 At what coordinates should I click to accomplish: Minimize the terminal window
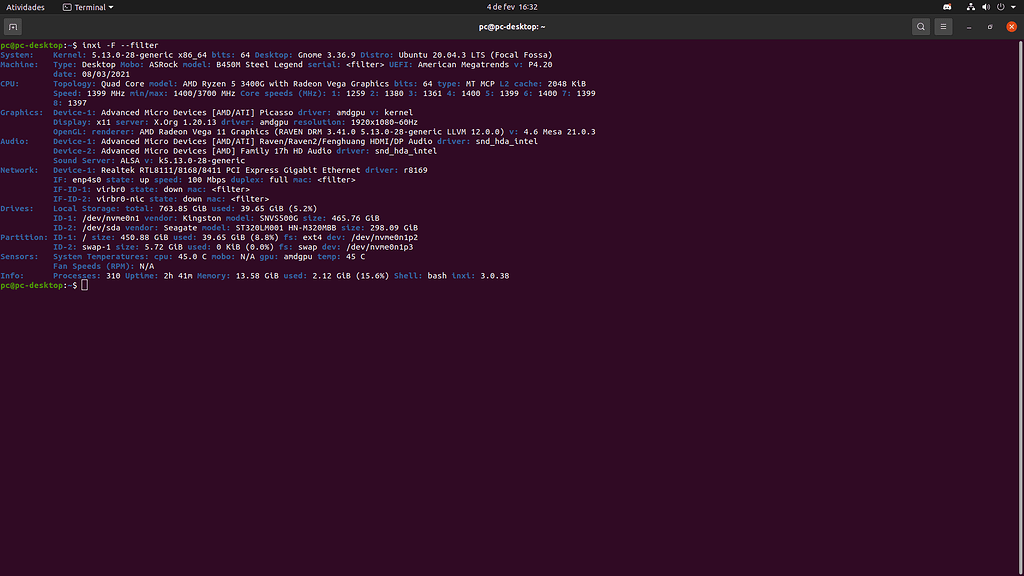click(969, 27)
